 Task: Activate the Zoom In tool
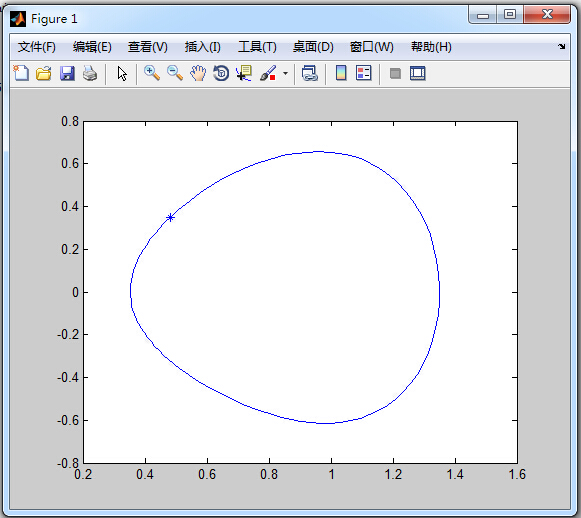[x=152, y=73]
